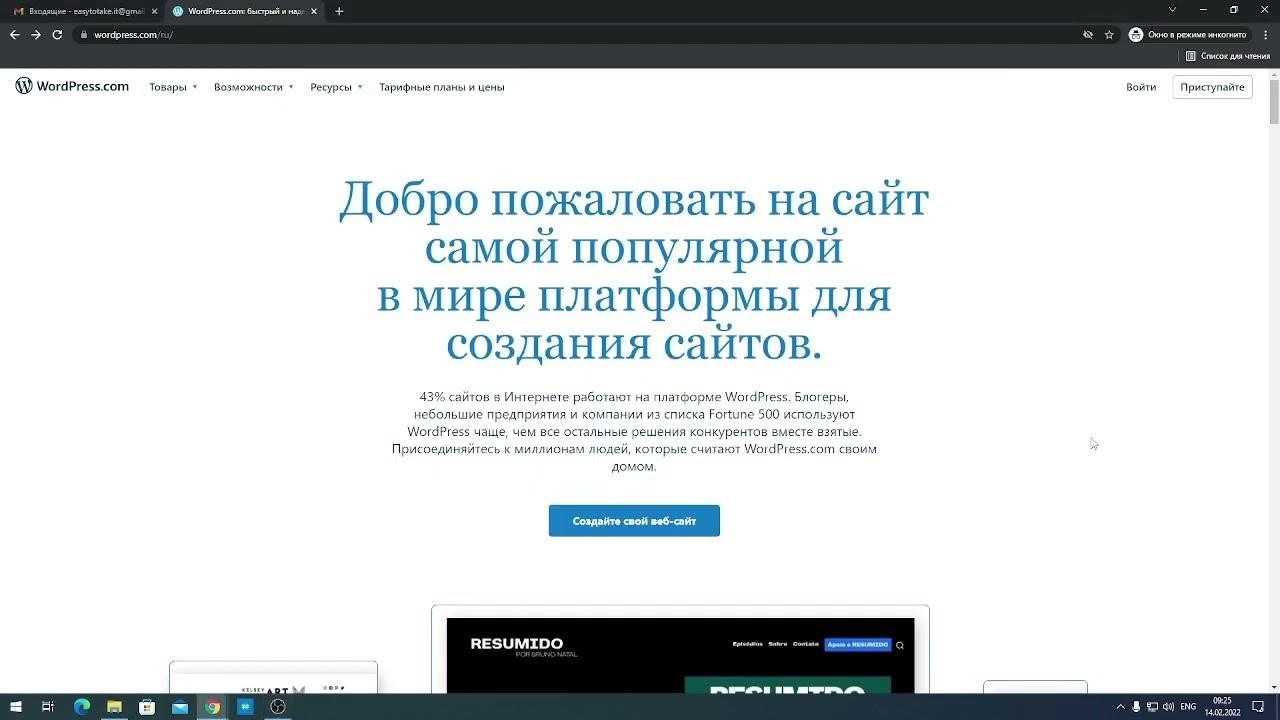Viewport: 1280px width, 720px height.
Task: Expand the Товары menu
Action: (173, 87)
